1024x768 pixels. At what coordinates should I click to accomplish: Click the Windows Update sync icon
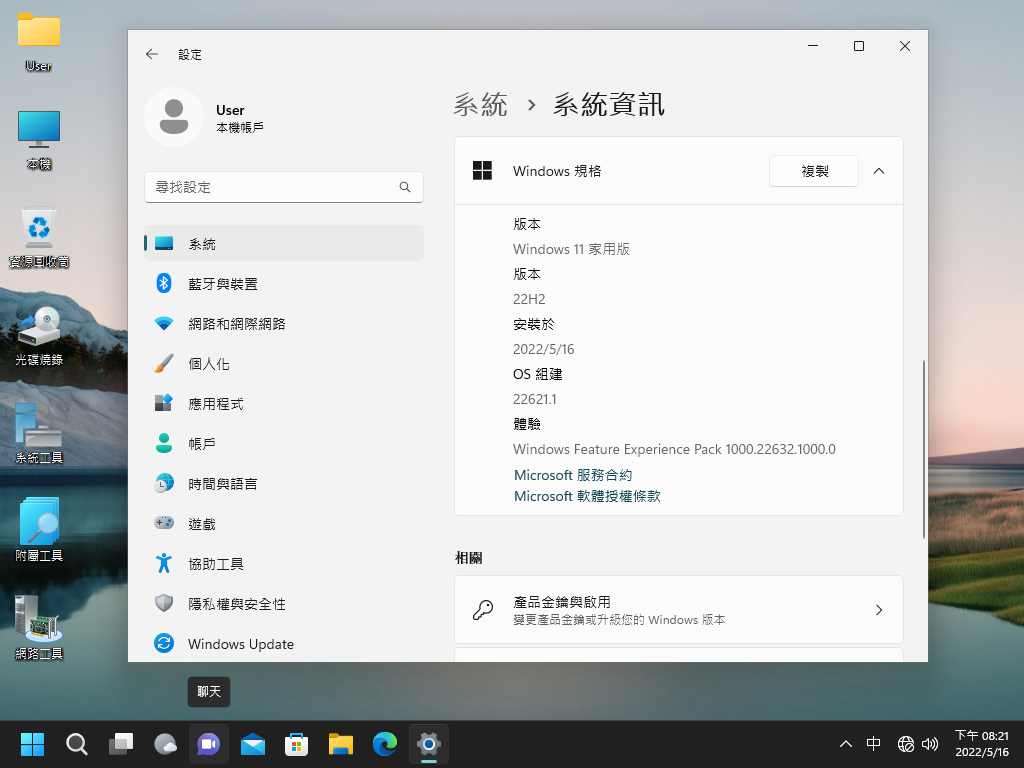click(164, 643)
